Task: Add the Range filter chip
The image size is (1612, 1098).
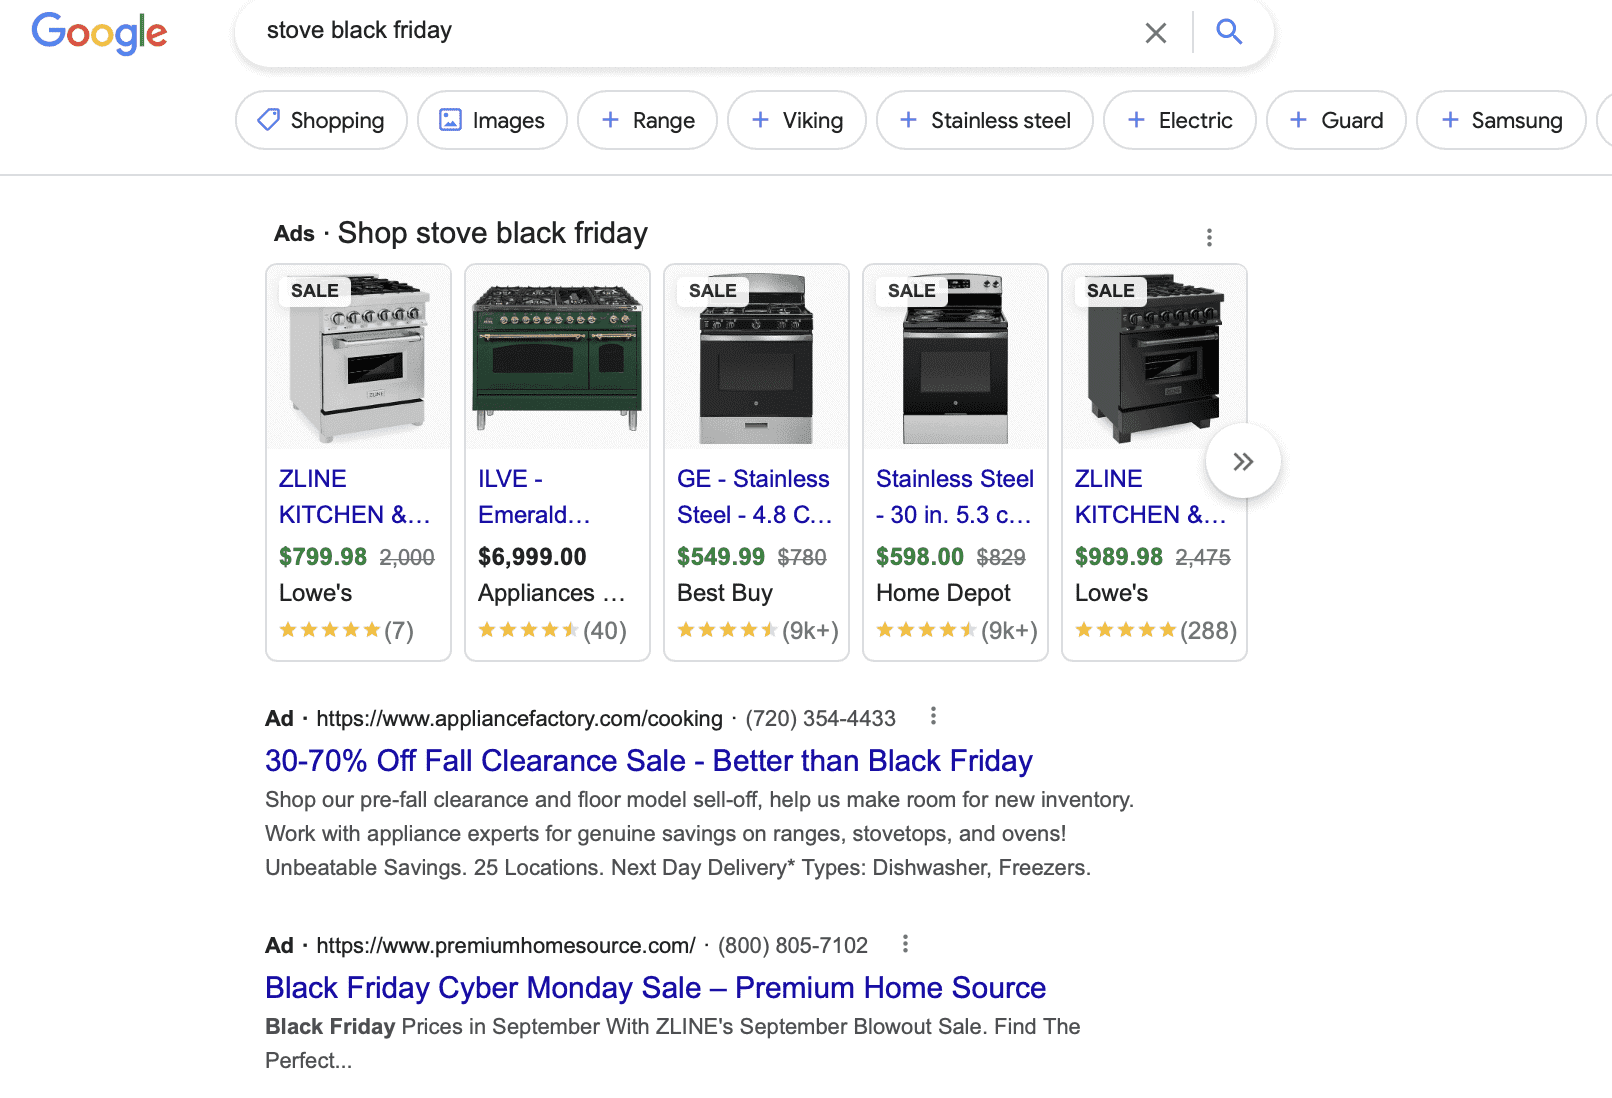Action: click(x=647, y=120)
